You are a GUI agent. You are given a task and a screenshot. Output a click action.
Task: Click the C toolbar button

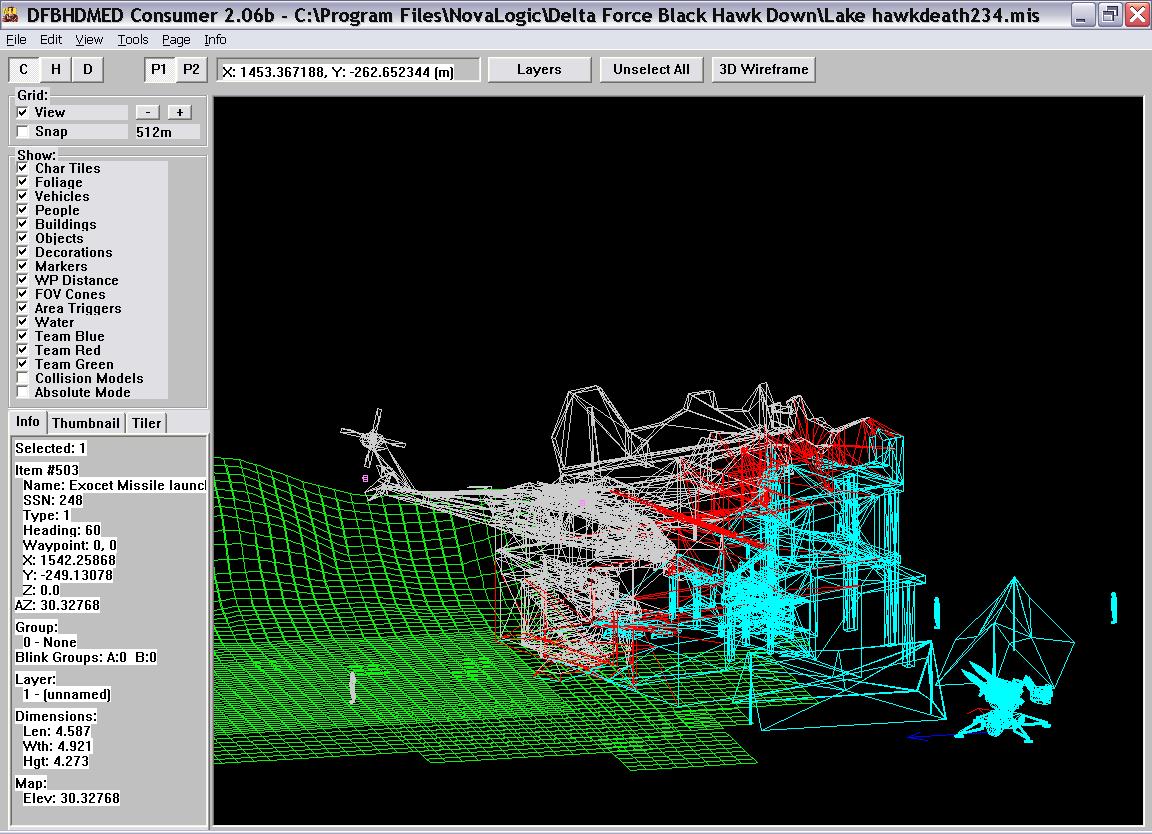click(x=24, y=70)
